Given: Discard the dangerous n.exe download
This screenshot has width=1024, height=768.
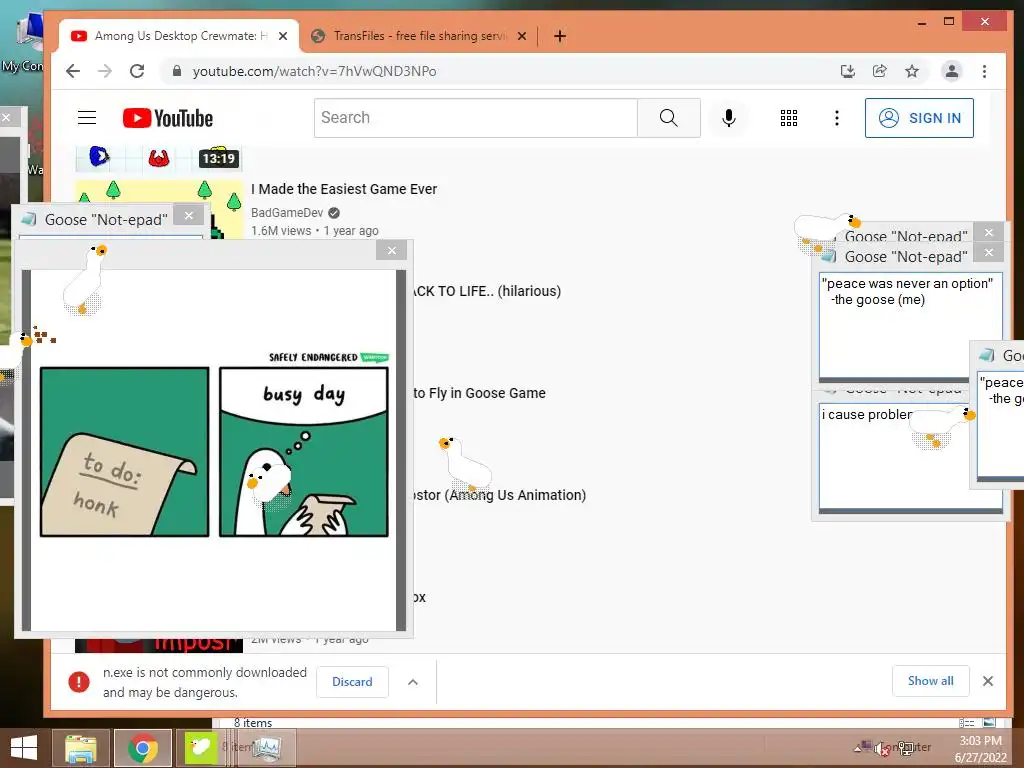Looking at the screenshot, I should pyautogui.click(x=352, y=682).
